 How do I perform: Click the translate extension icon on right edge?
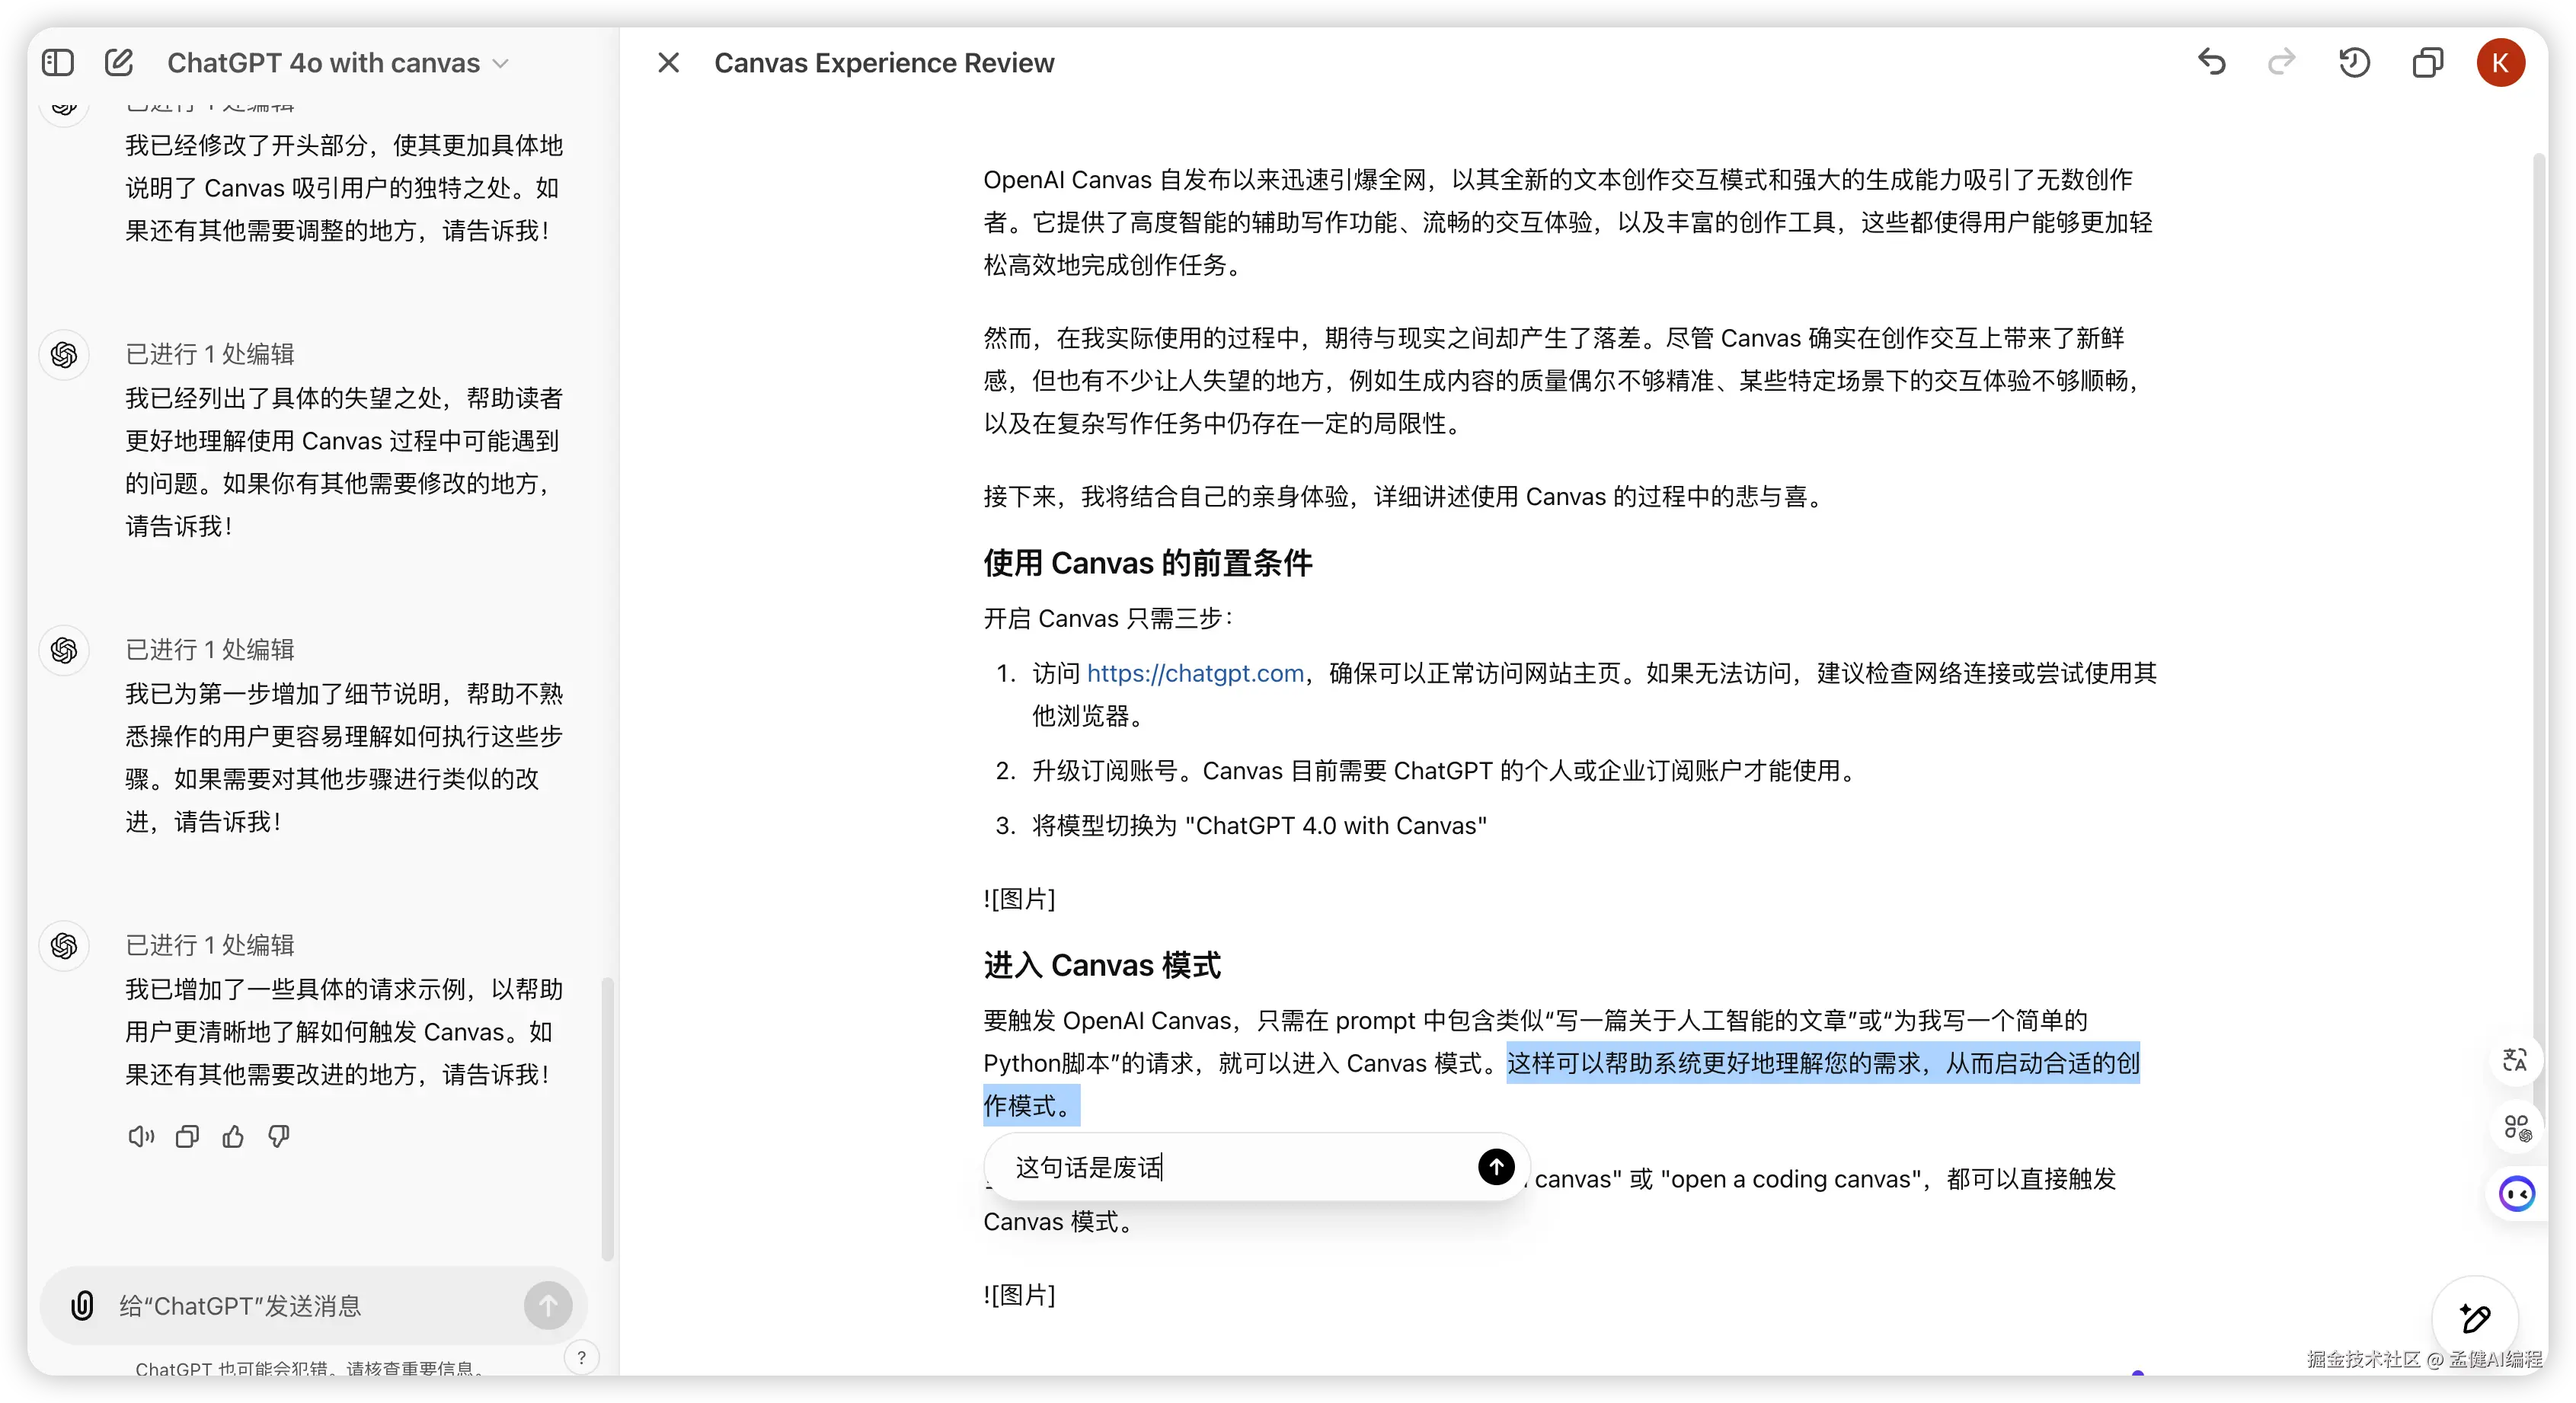(x=2515, y=1059)
